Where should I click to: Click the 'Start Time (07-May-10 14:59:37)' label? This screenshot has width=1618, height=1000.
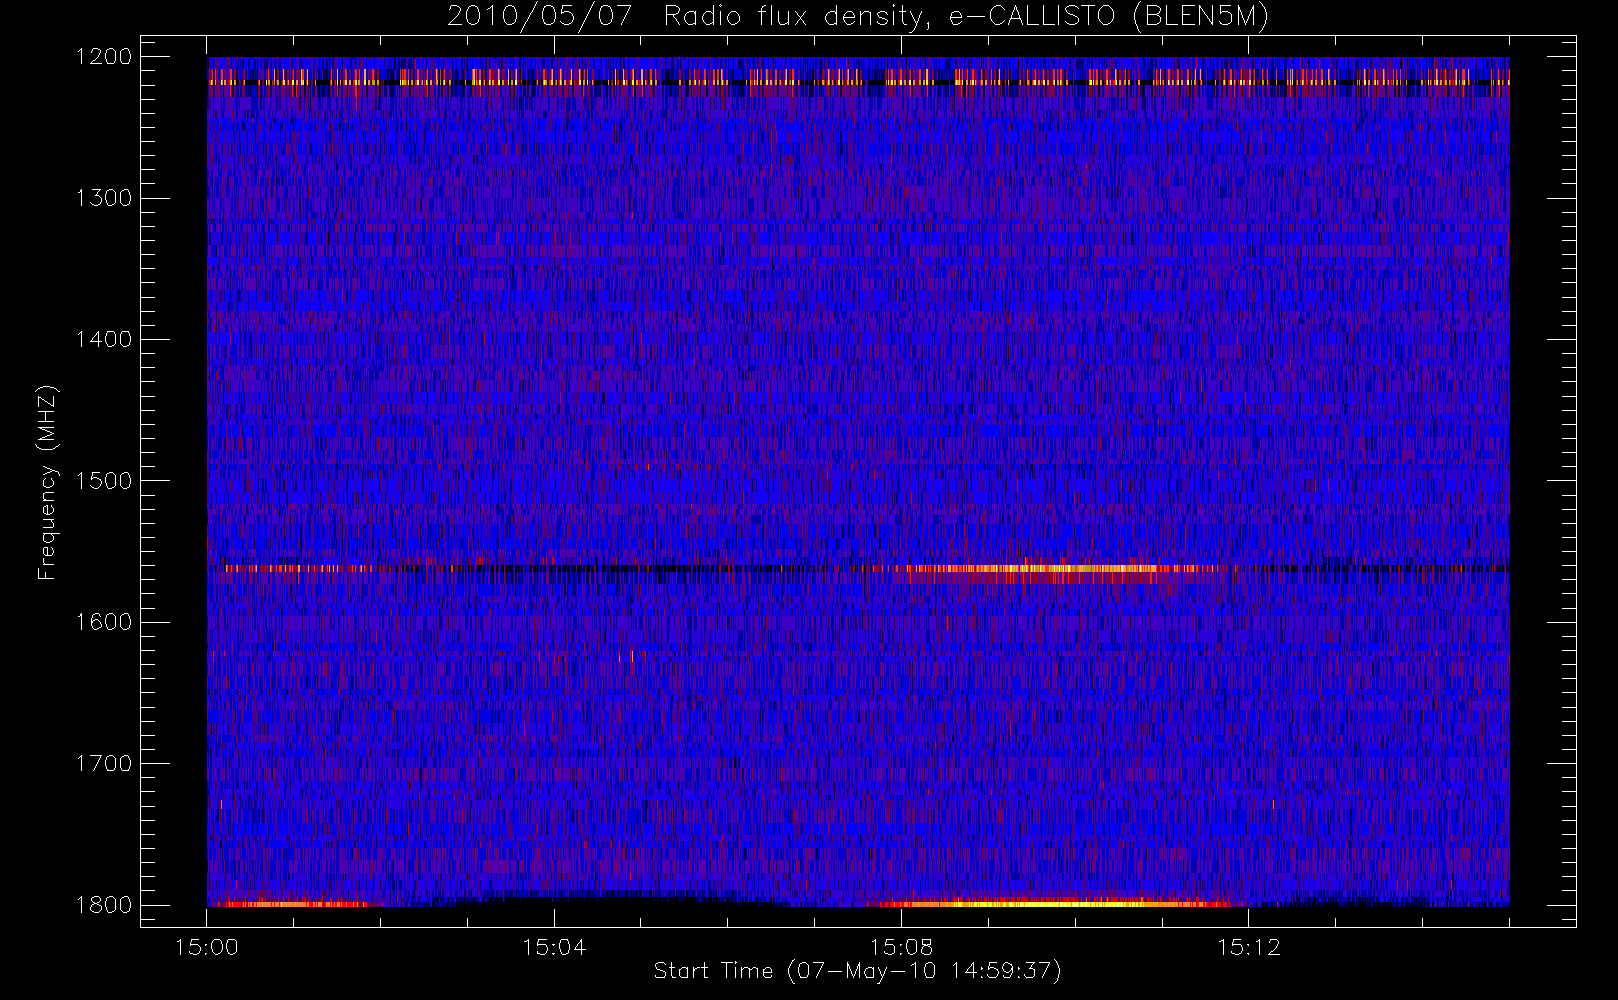[857, 971]
